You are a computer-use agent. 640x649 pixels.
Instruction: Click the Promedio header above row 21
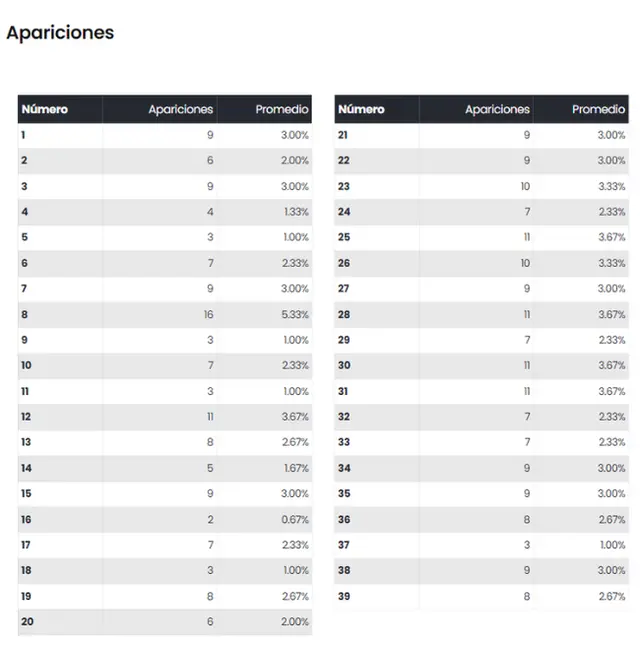coord(598,109)
